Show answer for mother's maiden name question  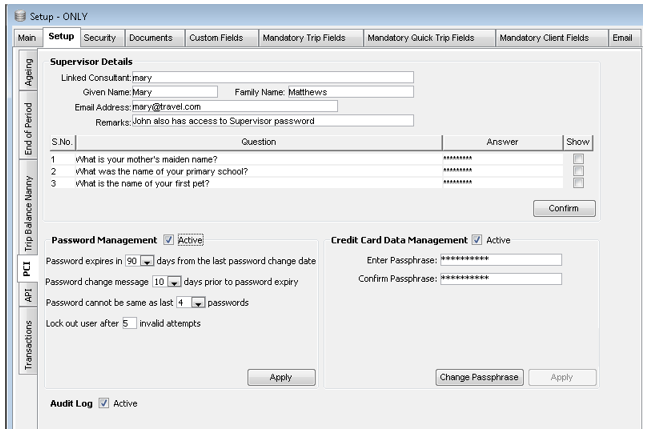click(x=578, y=158)
